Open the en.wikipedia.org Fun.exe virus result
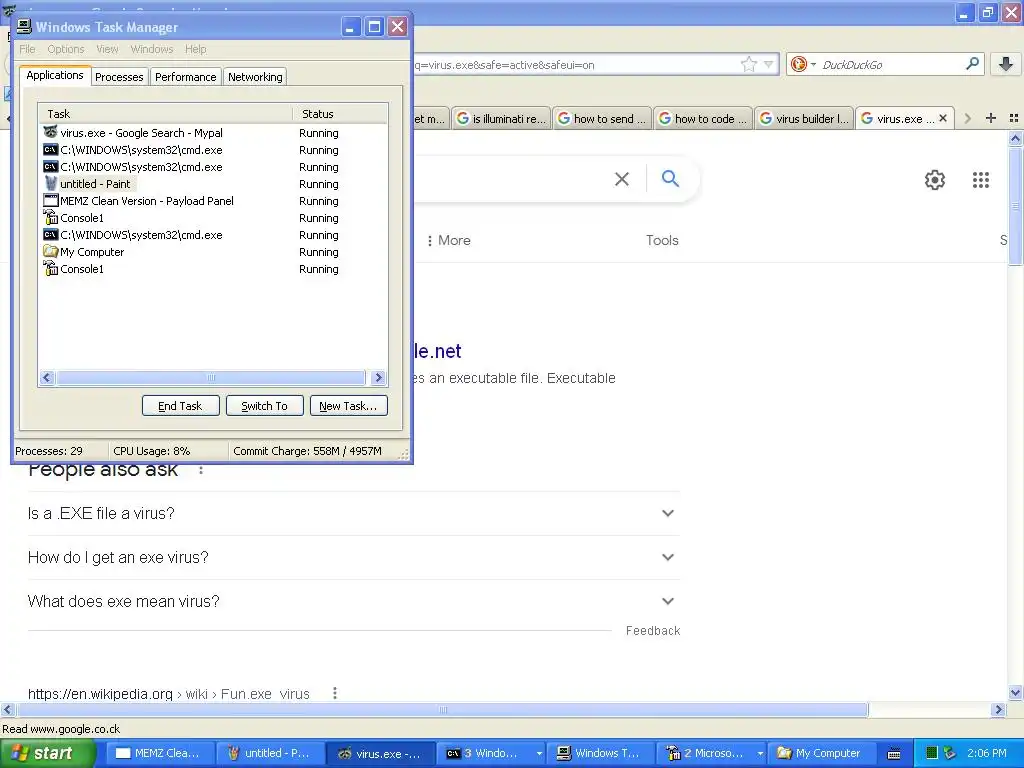 pos(168,694)
